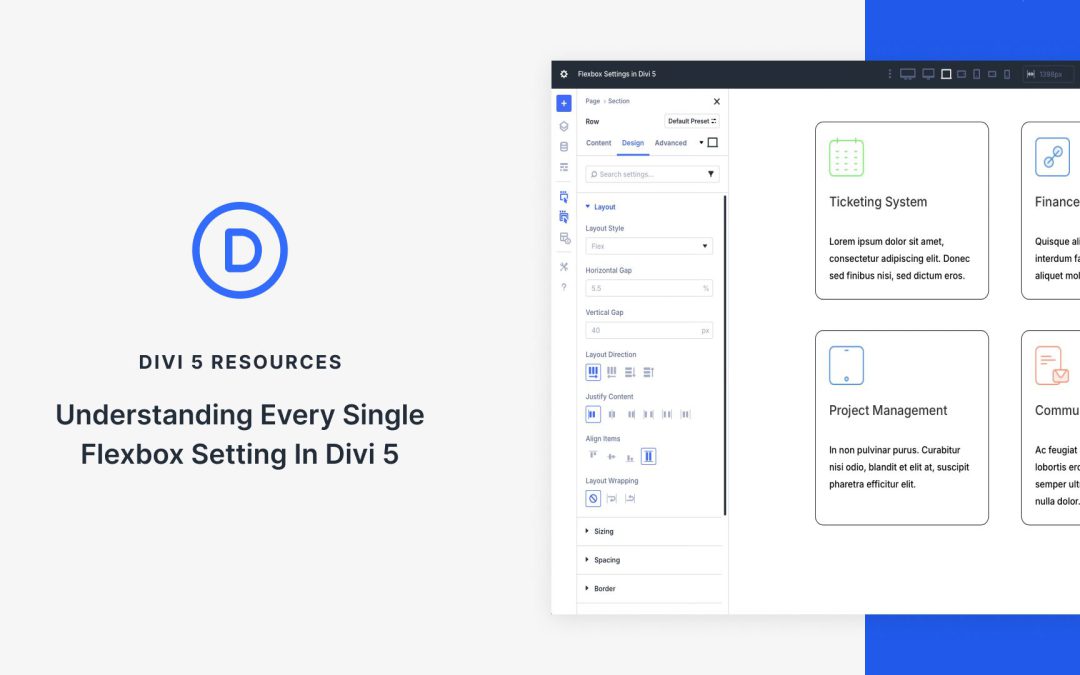Open the small arrow dropdown next to Advanced tab
Image resolution: width=1080 pixels, height=675 pixels.
point(701,143)
